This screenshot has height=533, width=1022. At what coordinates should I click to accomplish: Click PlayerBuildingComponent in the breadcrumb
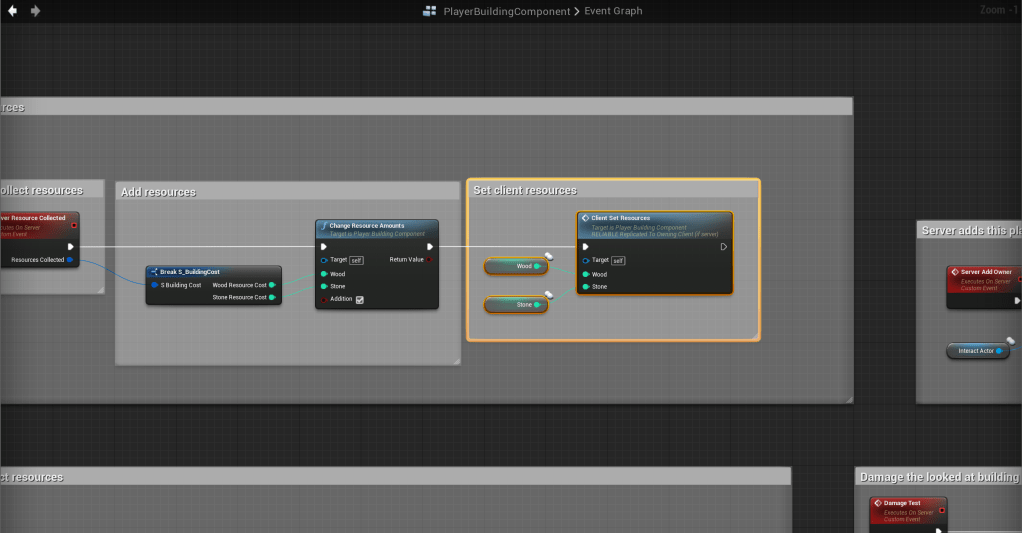click(x=506, y=11)
